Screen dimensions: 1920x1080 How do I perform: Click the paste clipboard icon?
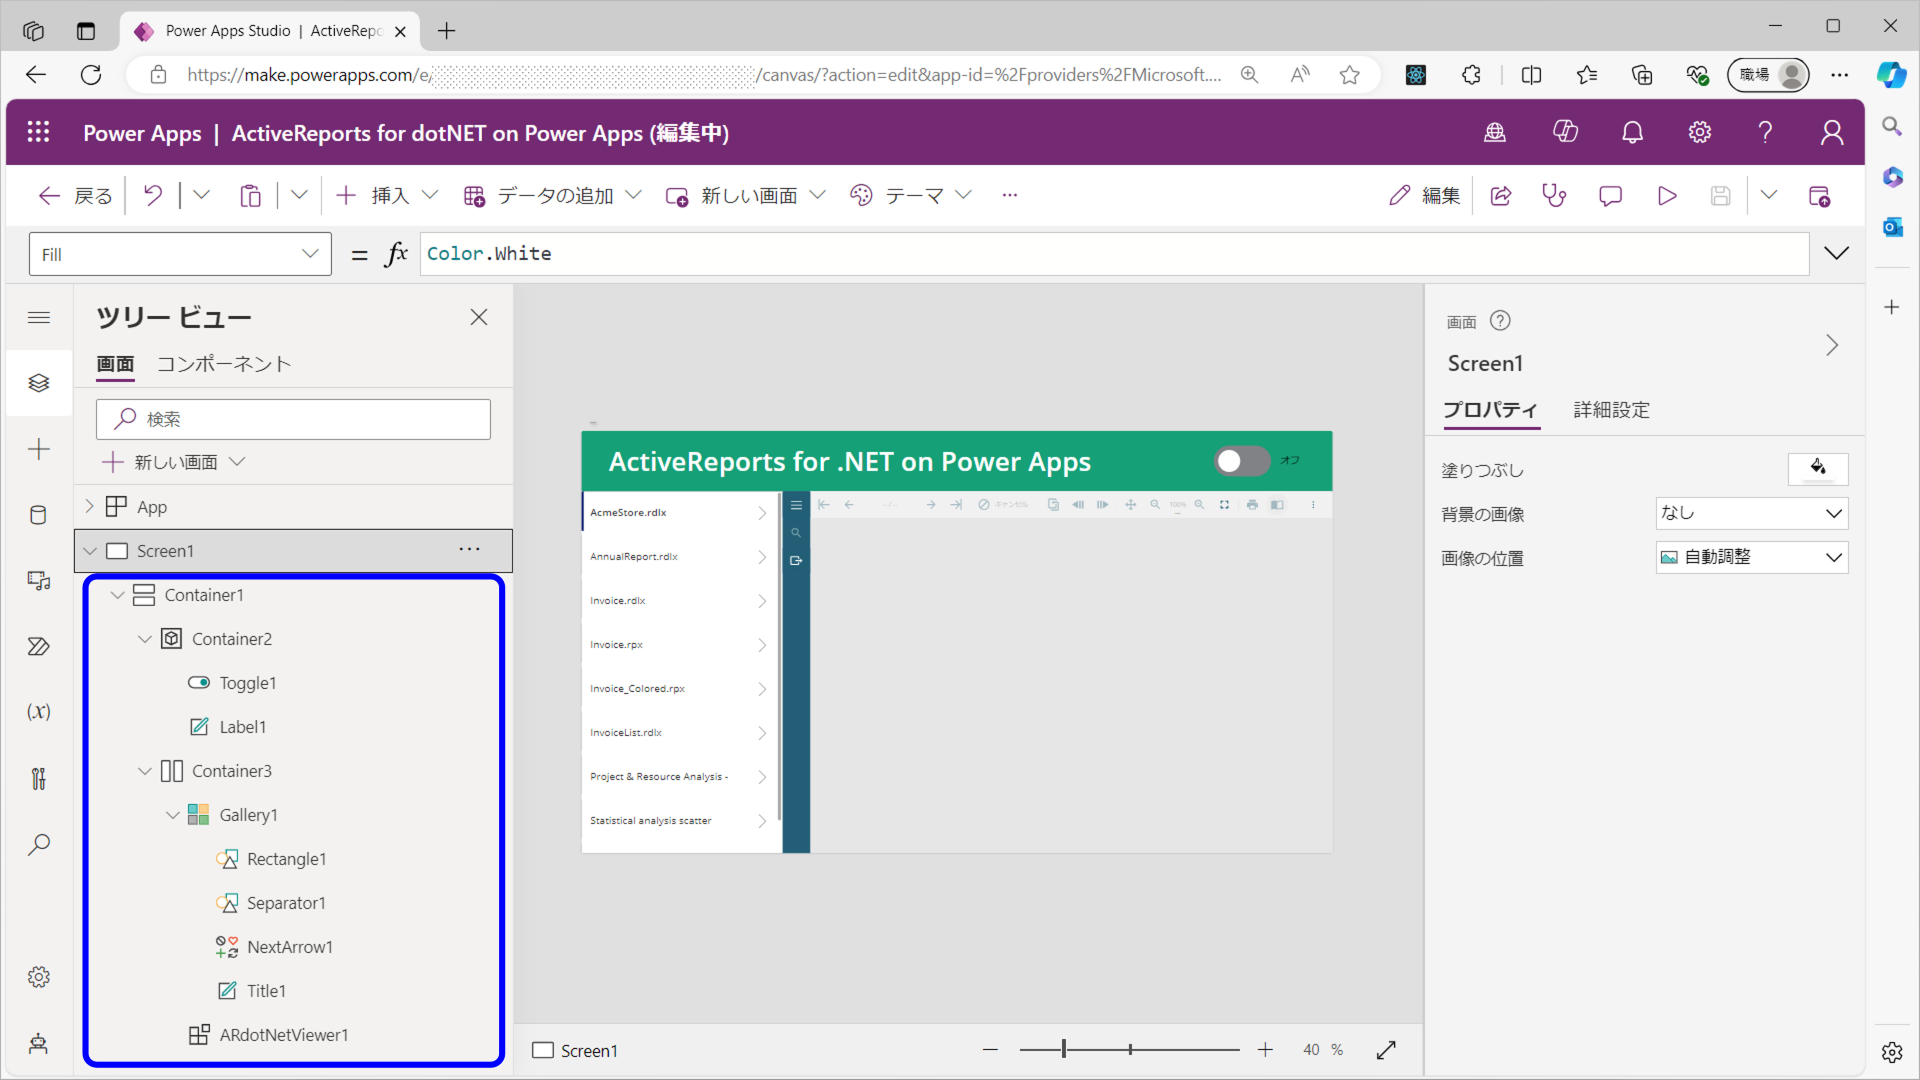[250, 195]
